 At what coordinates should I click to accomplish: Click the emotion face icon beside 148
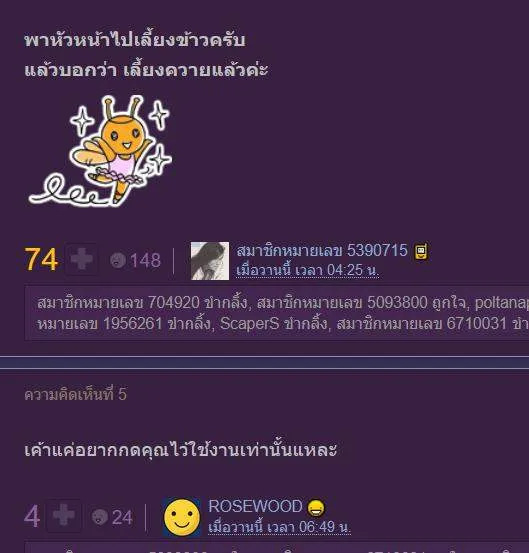coord(117,261)
